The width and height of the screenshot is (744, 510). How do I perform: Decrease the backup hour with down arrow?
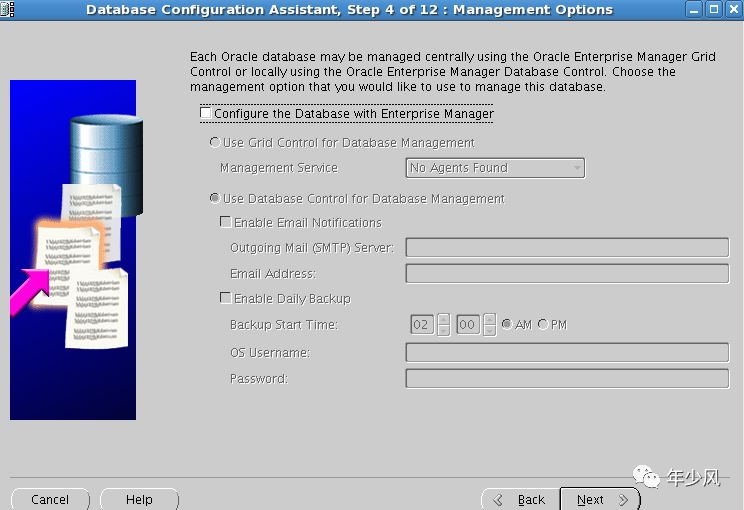[x=444, y=330]
